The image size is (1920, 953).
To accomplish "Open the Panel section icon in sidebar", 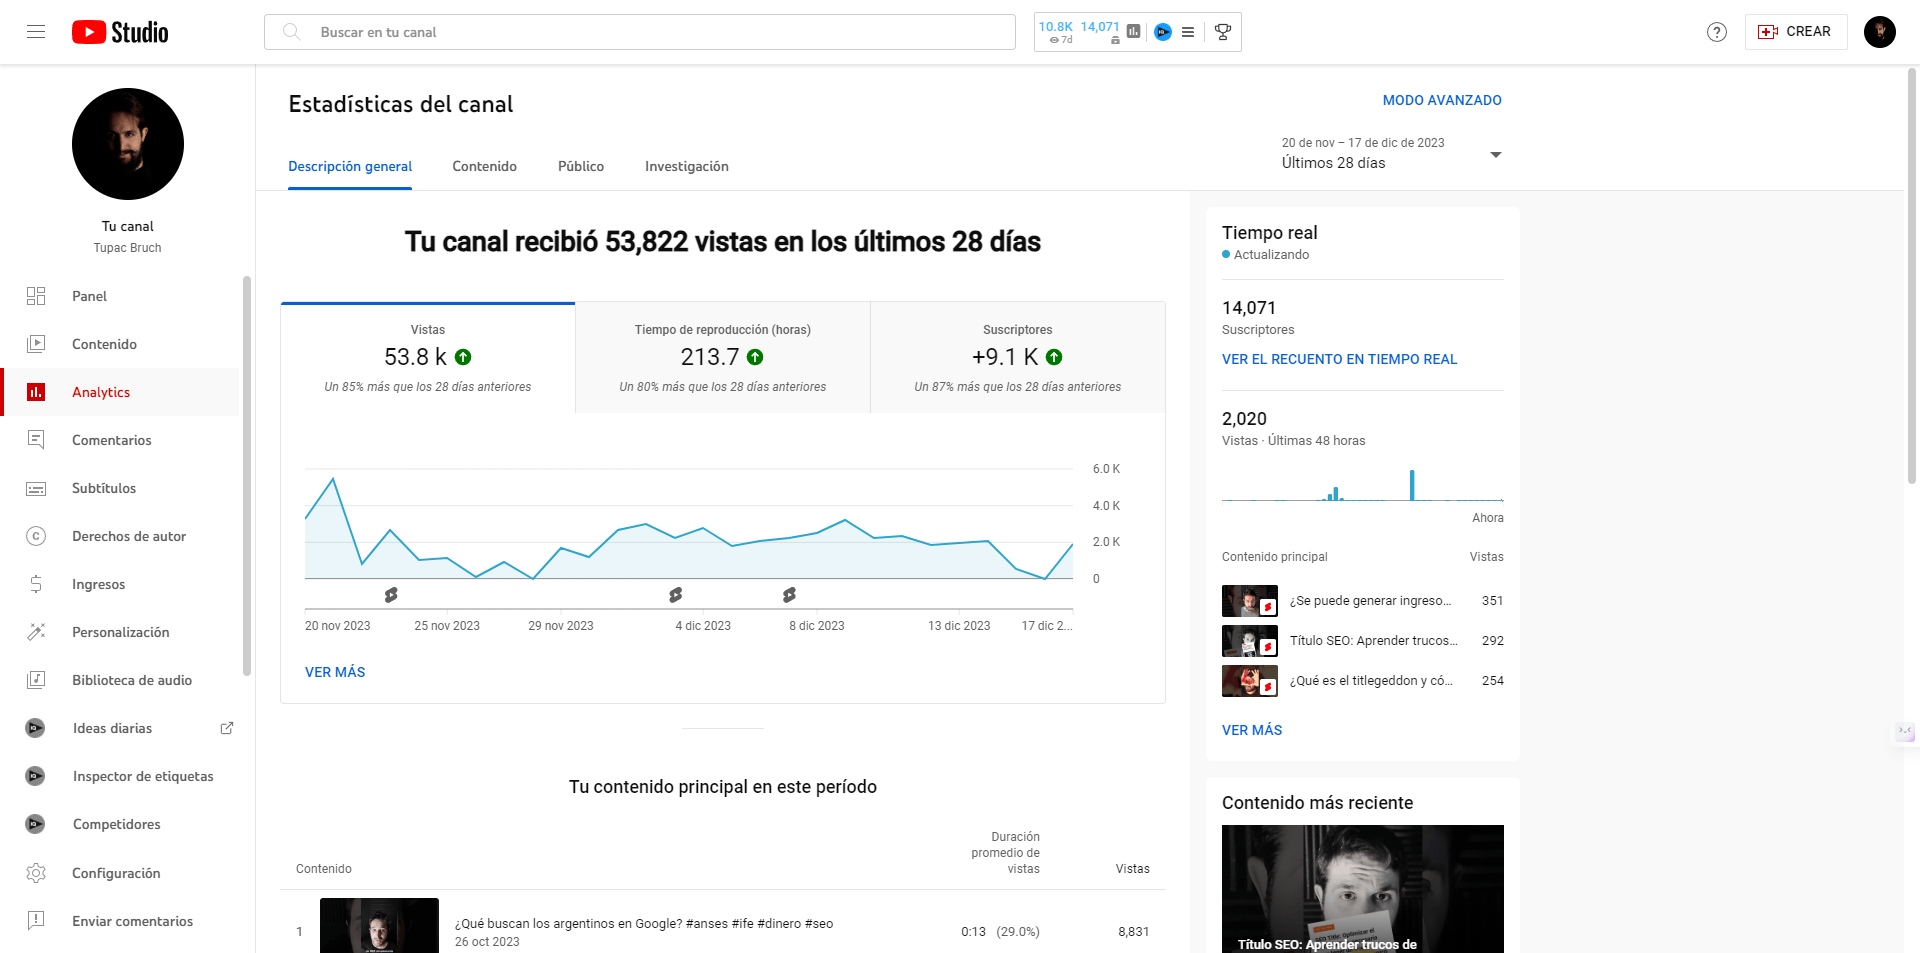I will click(36, 296).
